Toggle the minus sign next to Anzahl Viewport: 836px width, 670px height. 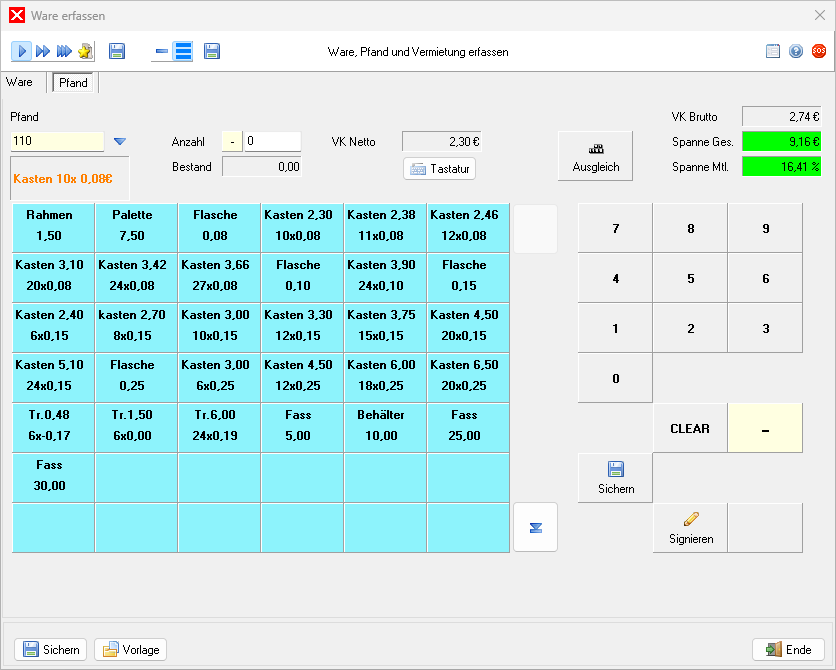tap(231, 142)
